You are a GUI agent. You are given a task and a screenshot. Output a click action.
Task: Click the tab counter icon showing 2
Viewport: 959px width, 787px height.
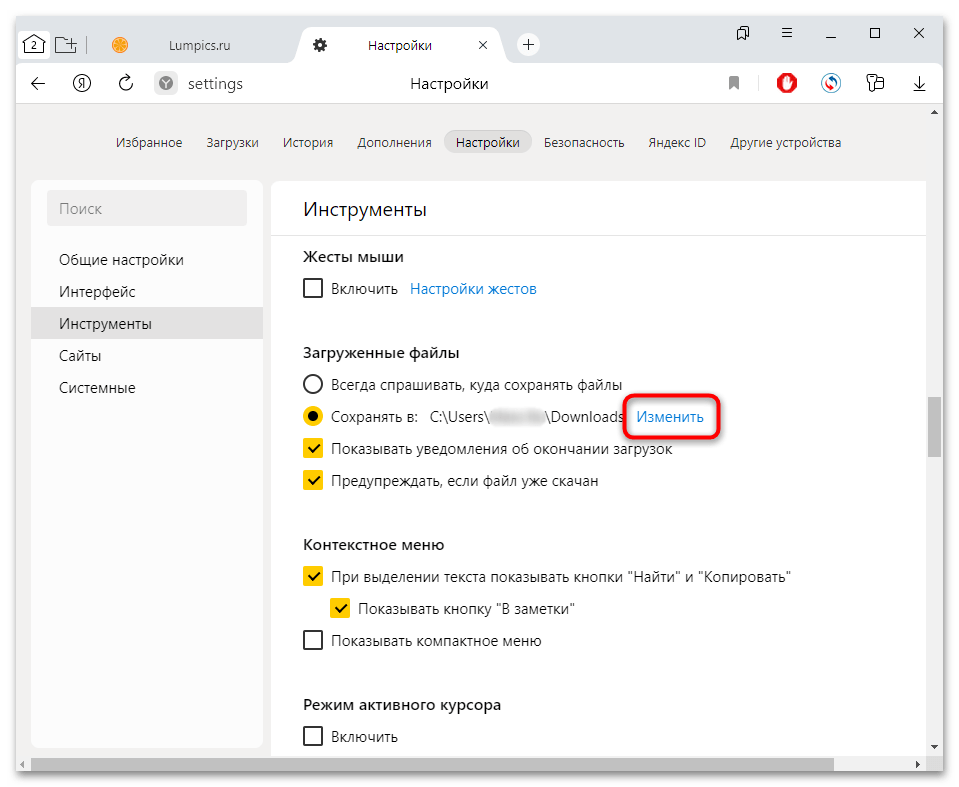34,44
